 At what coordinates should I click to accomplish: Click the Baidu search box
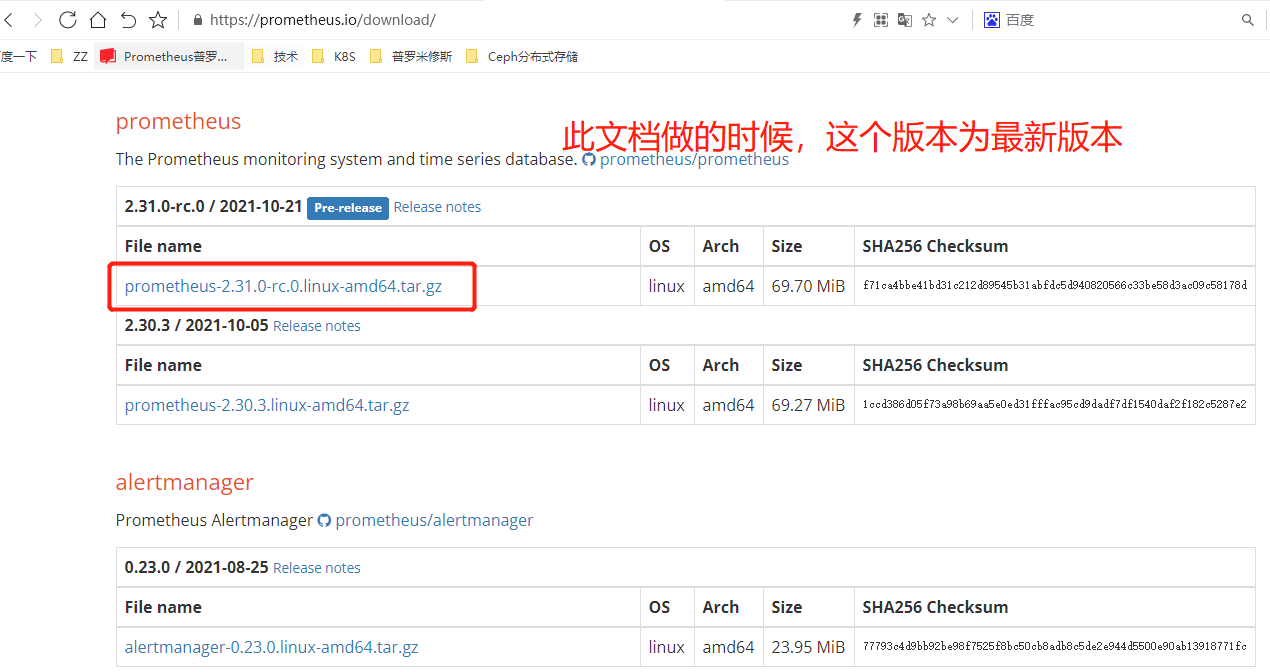(x=1120, y=20)
